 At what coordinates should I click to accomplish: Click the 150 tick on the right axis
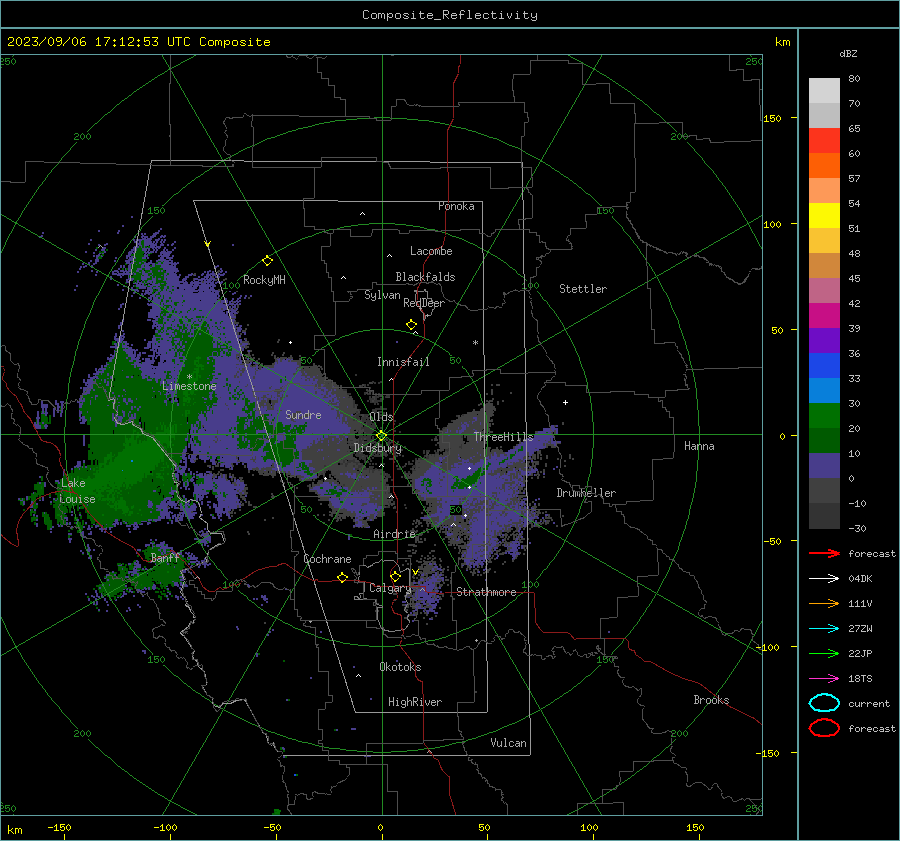tap(772, 118)
